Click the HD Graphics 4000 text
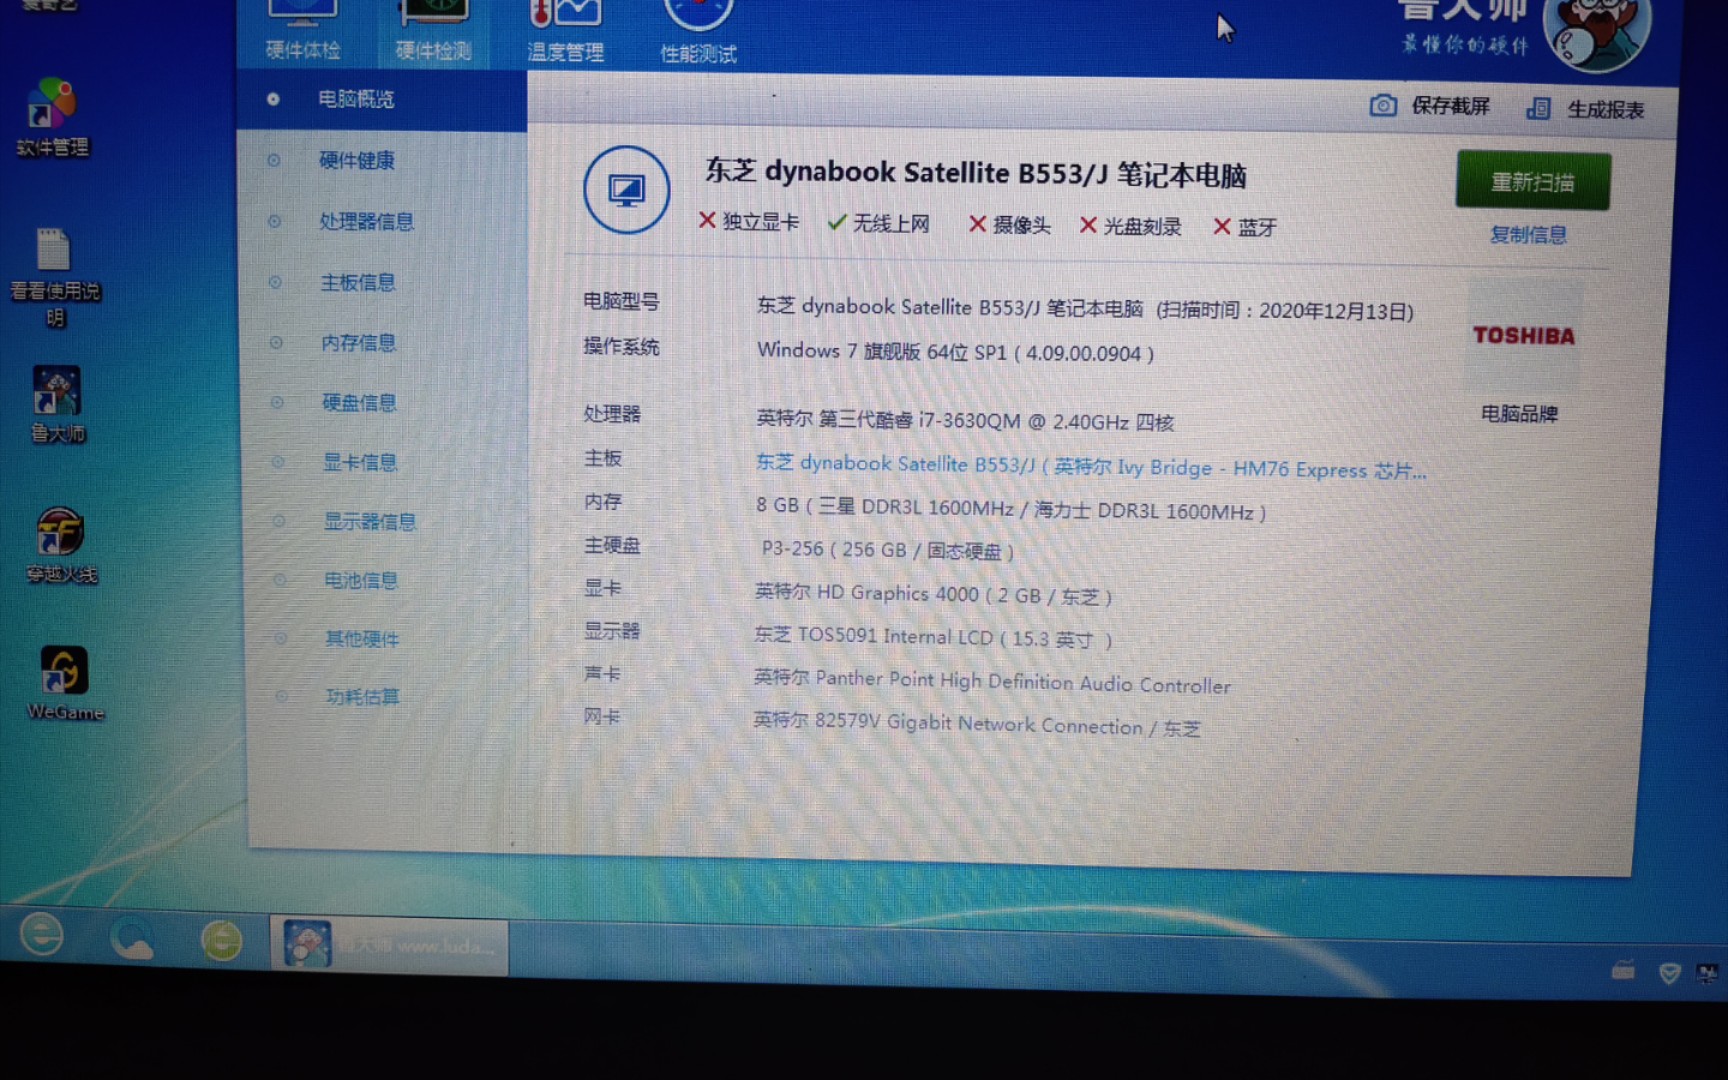This screenshot has height=1080, width=1728. 933,594
